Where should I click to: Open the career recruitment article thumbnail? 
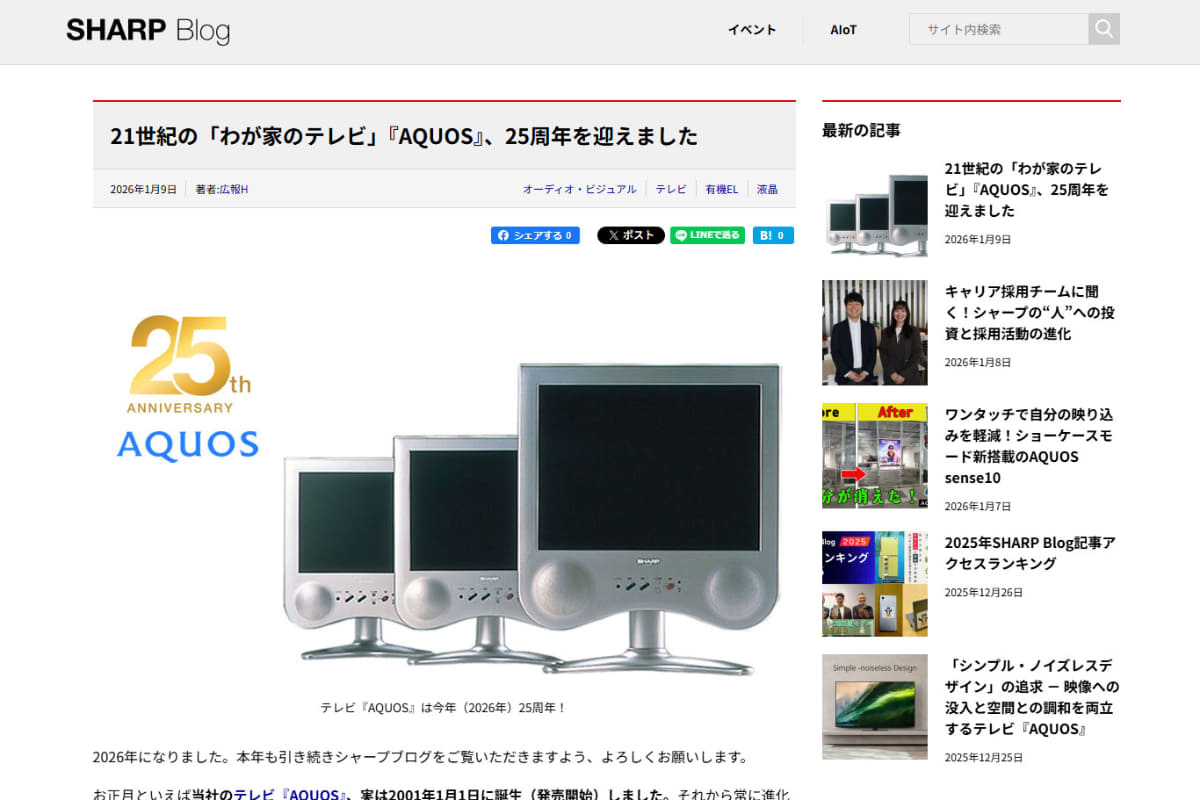click(x=874, y=333)
